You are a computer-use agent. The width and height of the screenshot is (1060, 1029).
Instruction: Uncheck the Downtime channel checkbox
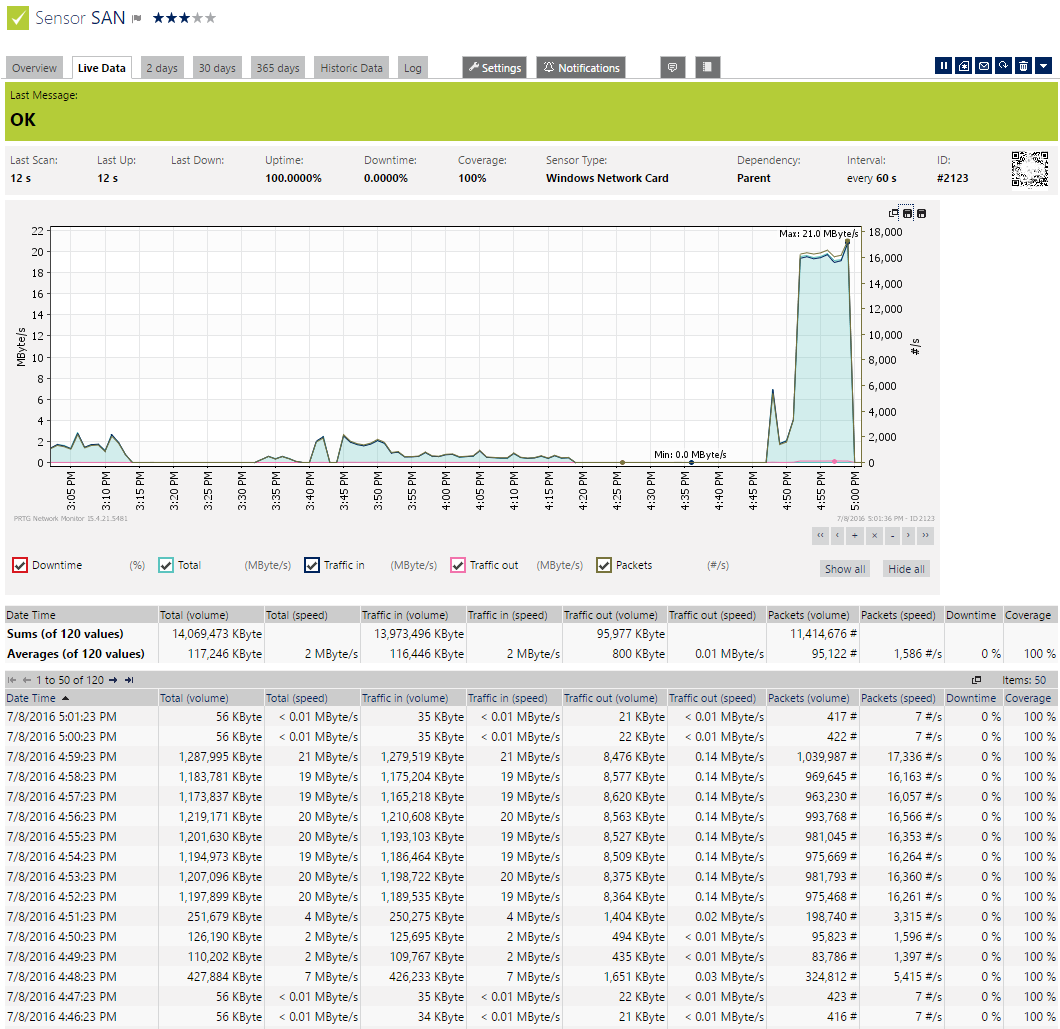pyautogui.click(x=19, y=566)
